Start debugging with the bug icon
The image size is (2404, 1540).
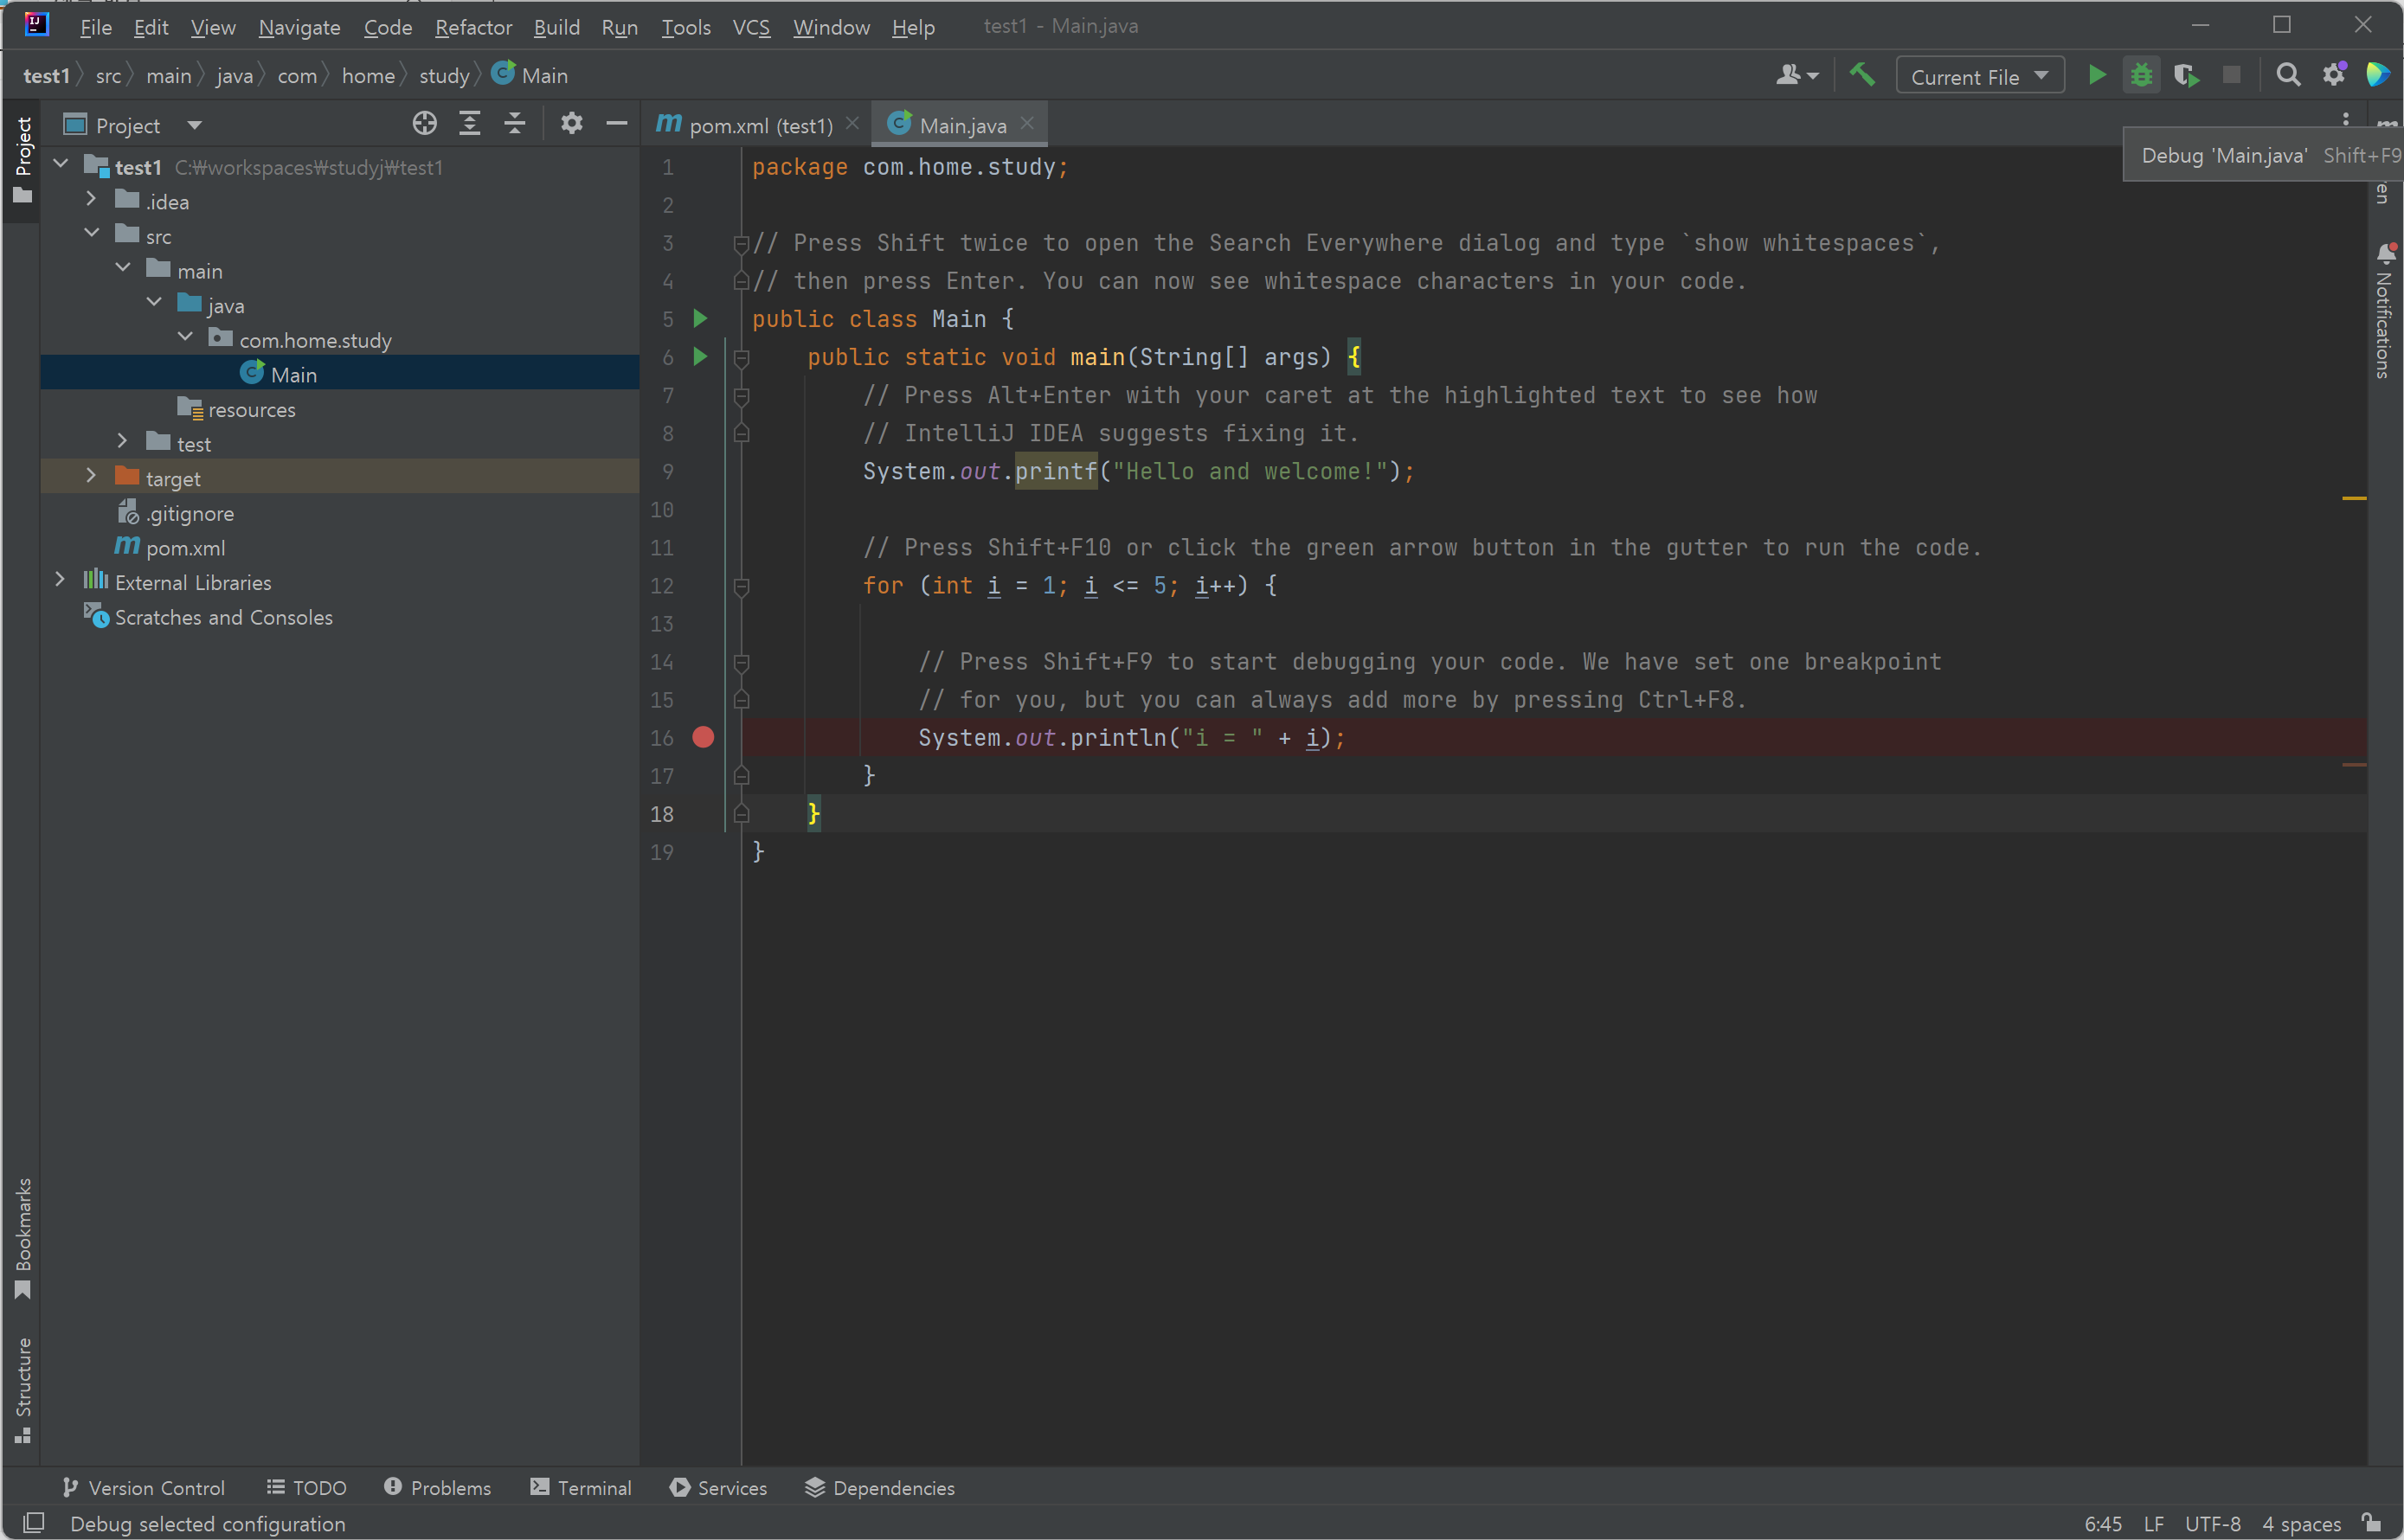[x=2141, y=75]
